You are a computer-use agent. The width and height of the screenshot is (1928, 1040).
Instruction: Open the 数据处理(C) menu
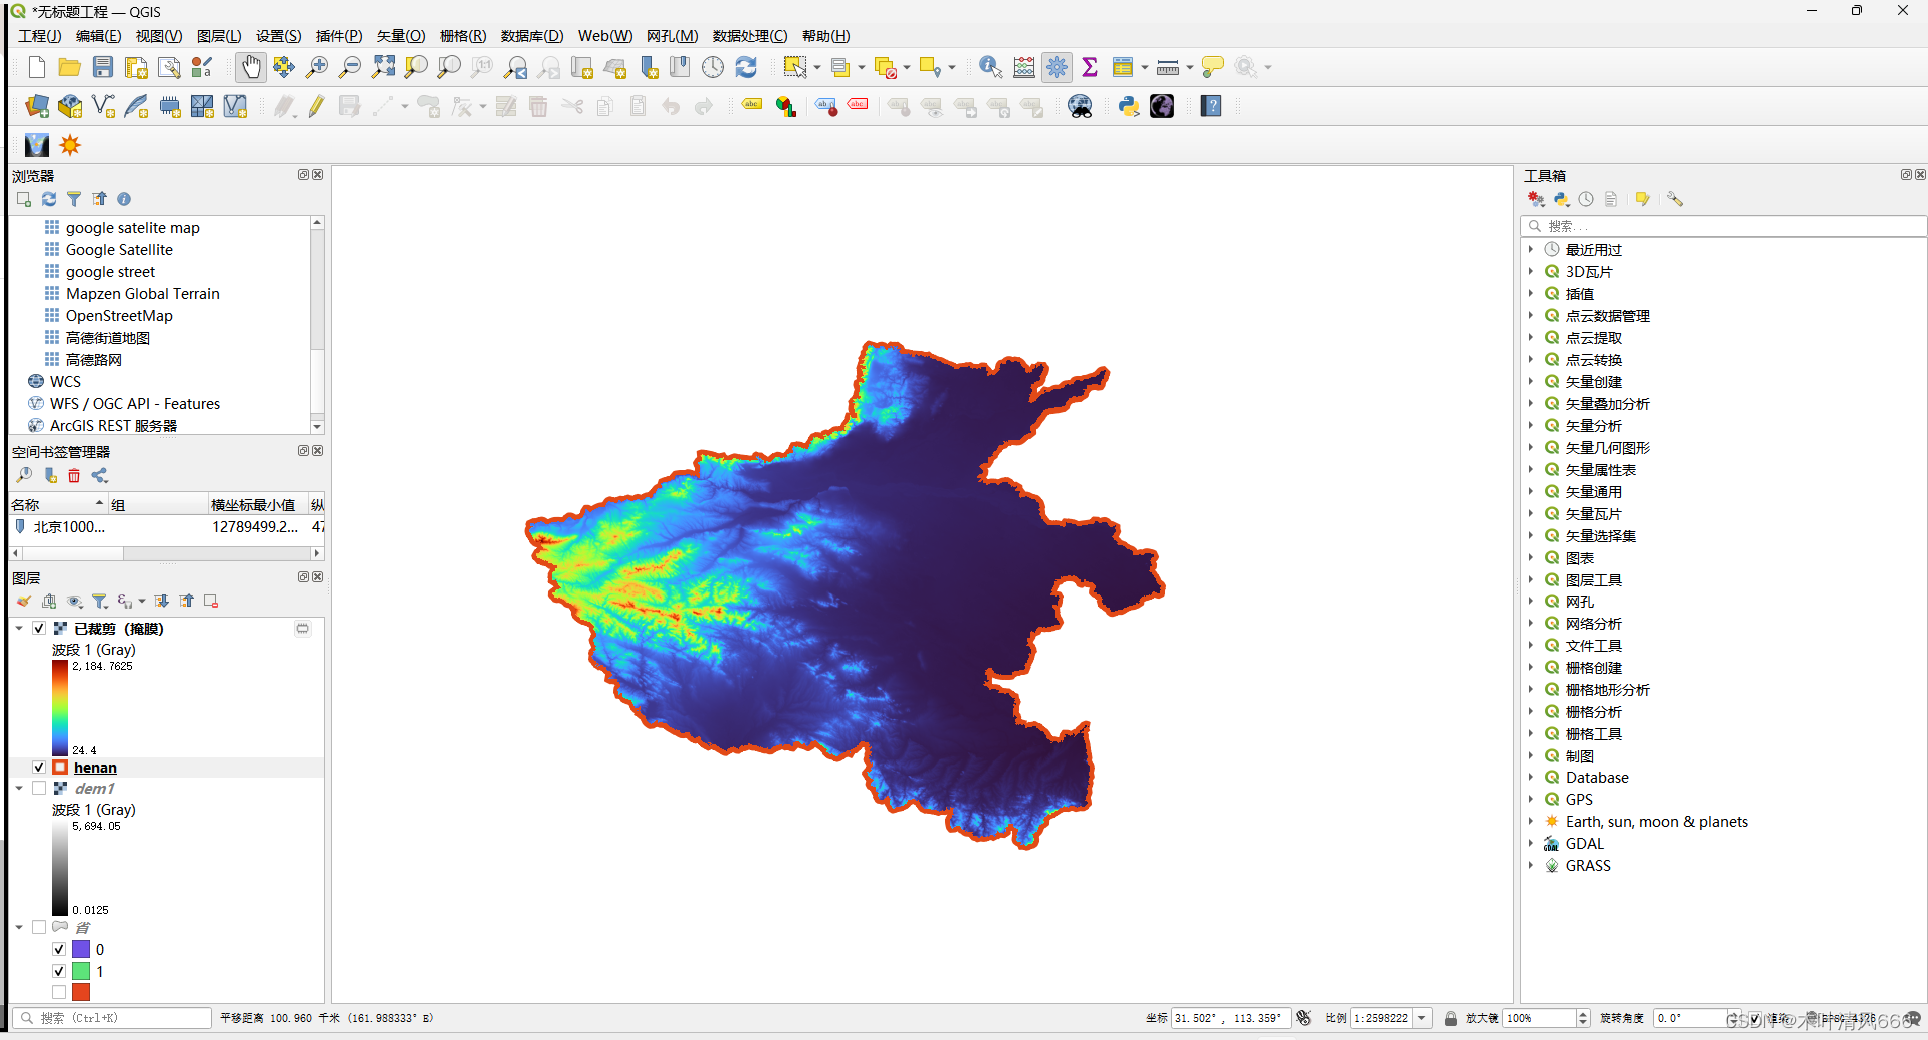click(750, 36)
